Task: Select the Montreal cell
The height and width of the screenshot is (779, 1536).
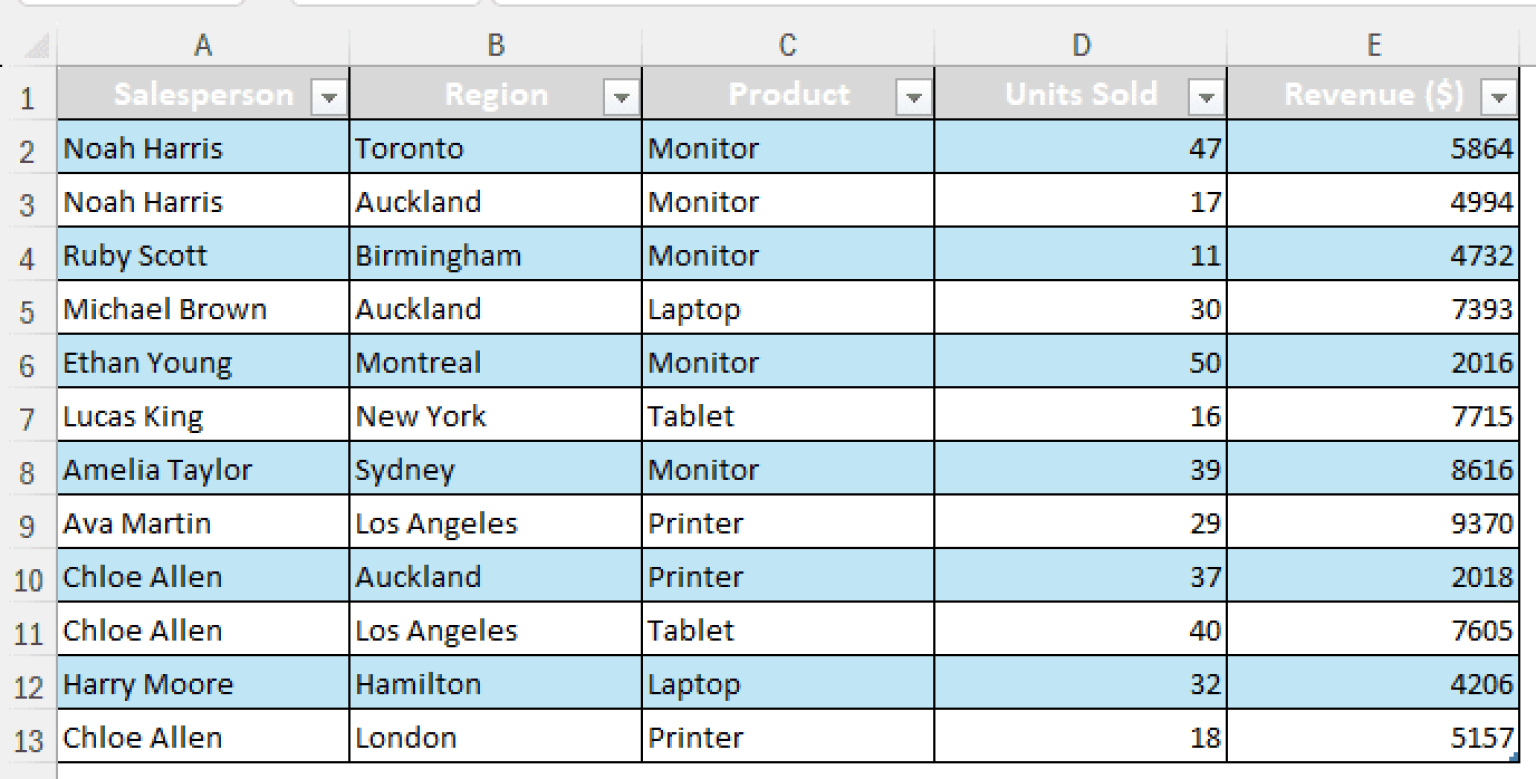Action: (496, 362)
